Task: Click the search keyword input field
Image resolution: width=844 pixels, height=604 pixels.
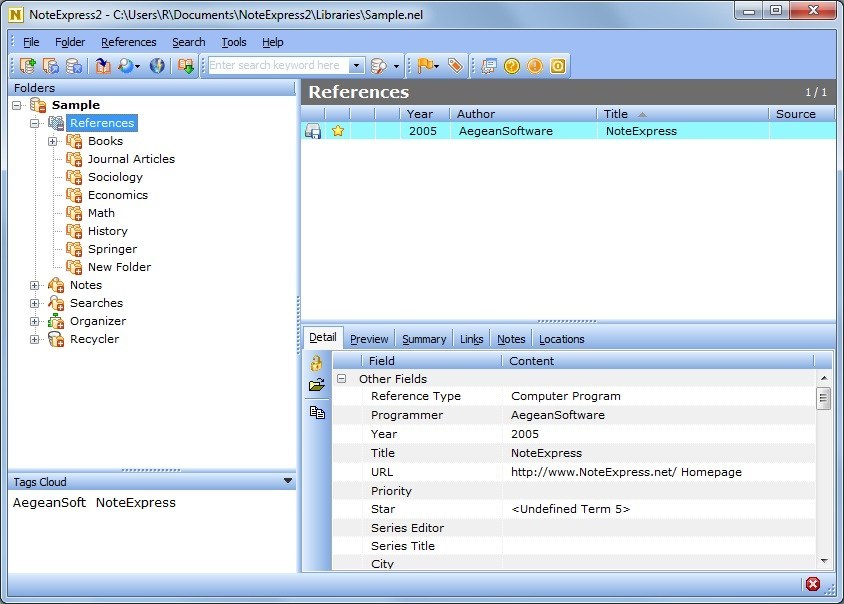Action: click(x=278, y=66)
